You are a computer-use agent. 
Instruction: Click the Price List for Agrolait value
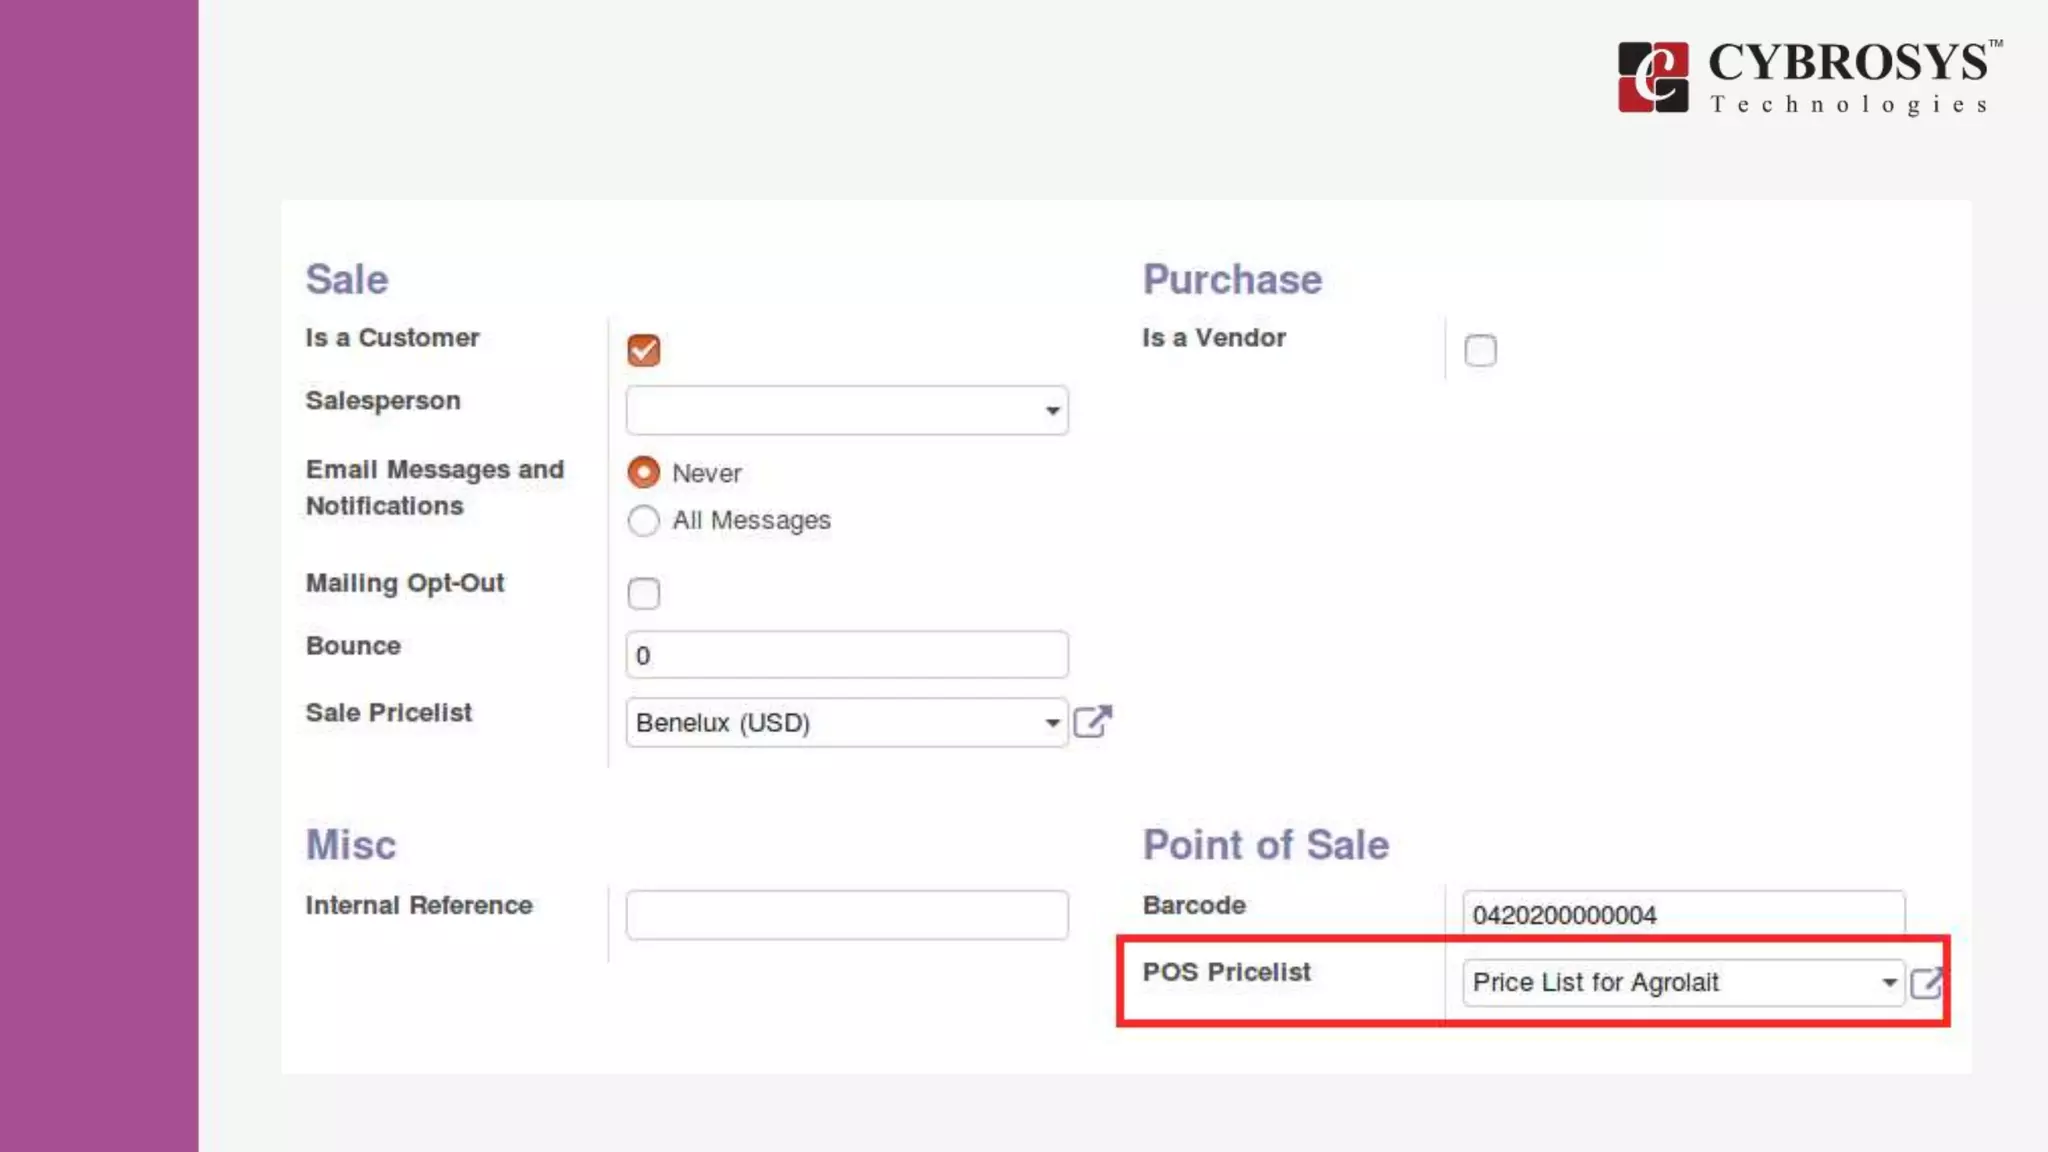tap(1595, 982)
